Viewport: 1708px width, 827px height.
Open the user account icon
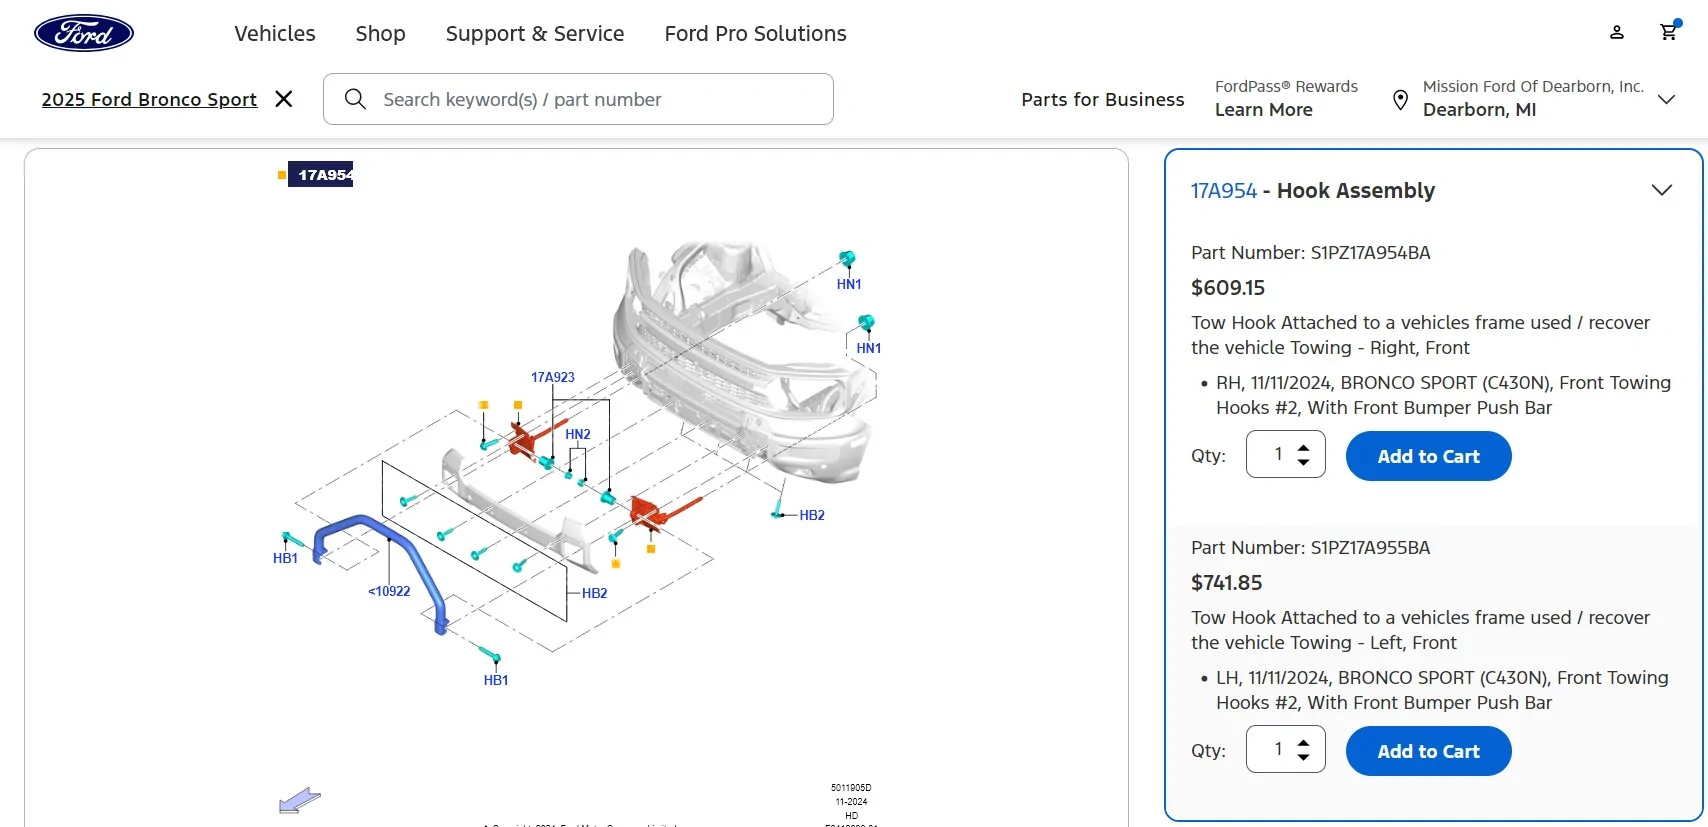[1617, 32]
